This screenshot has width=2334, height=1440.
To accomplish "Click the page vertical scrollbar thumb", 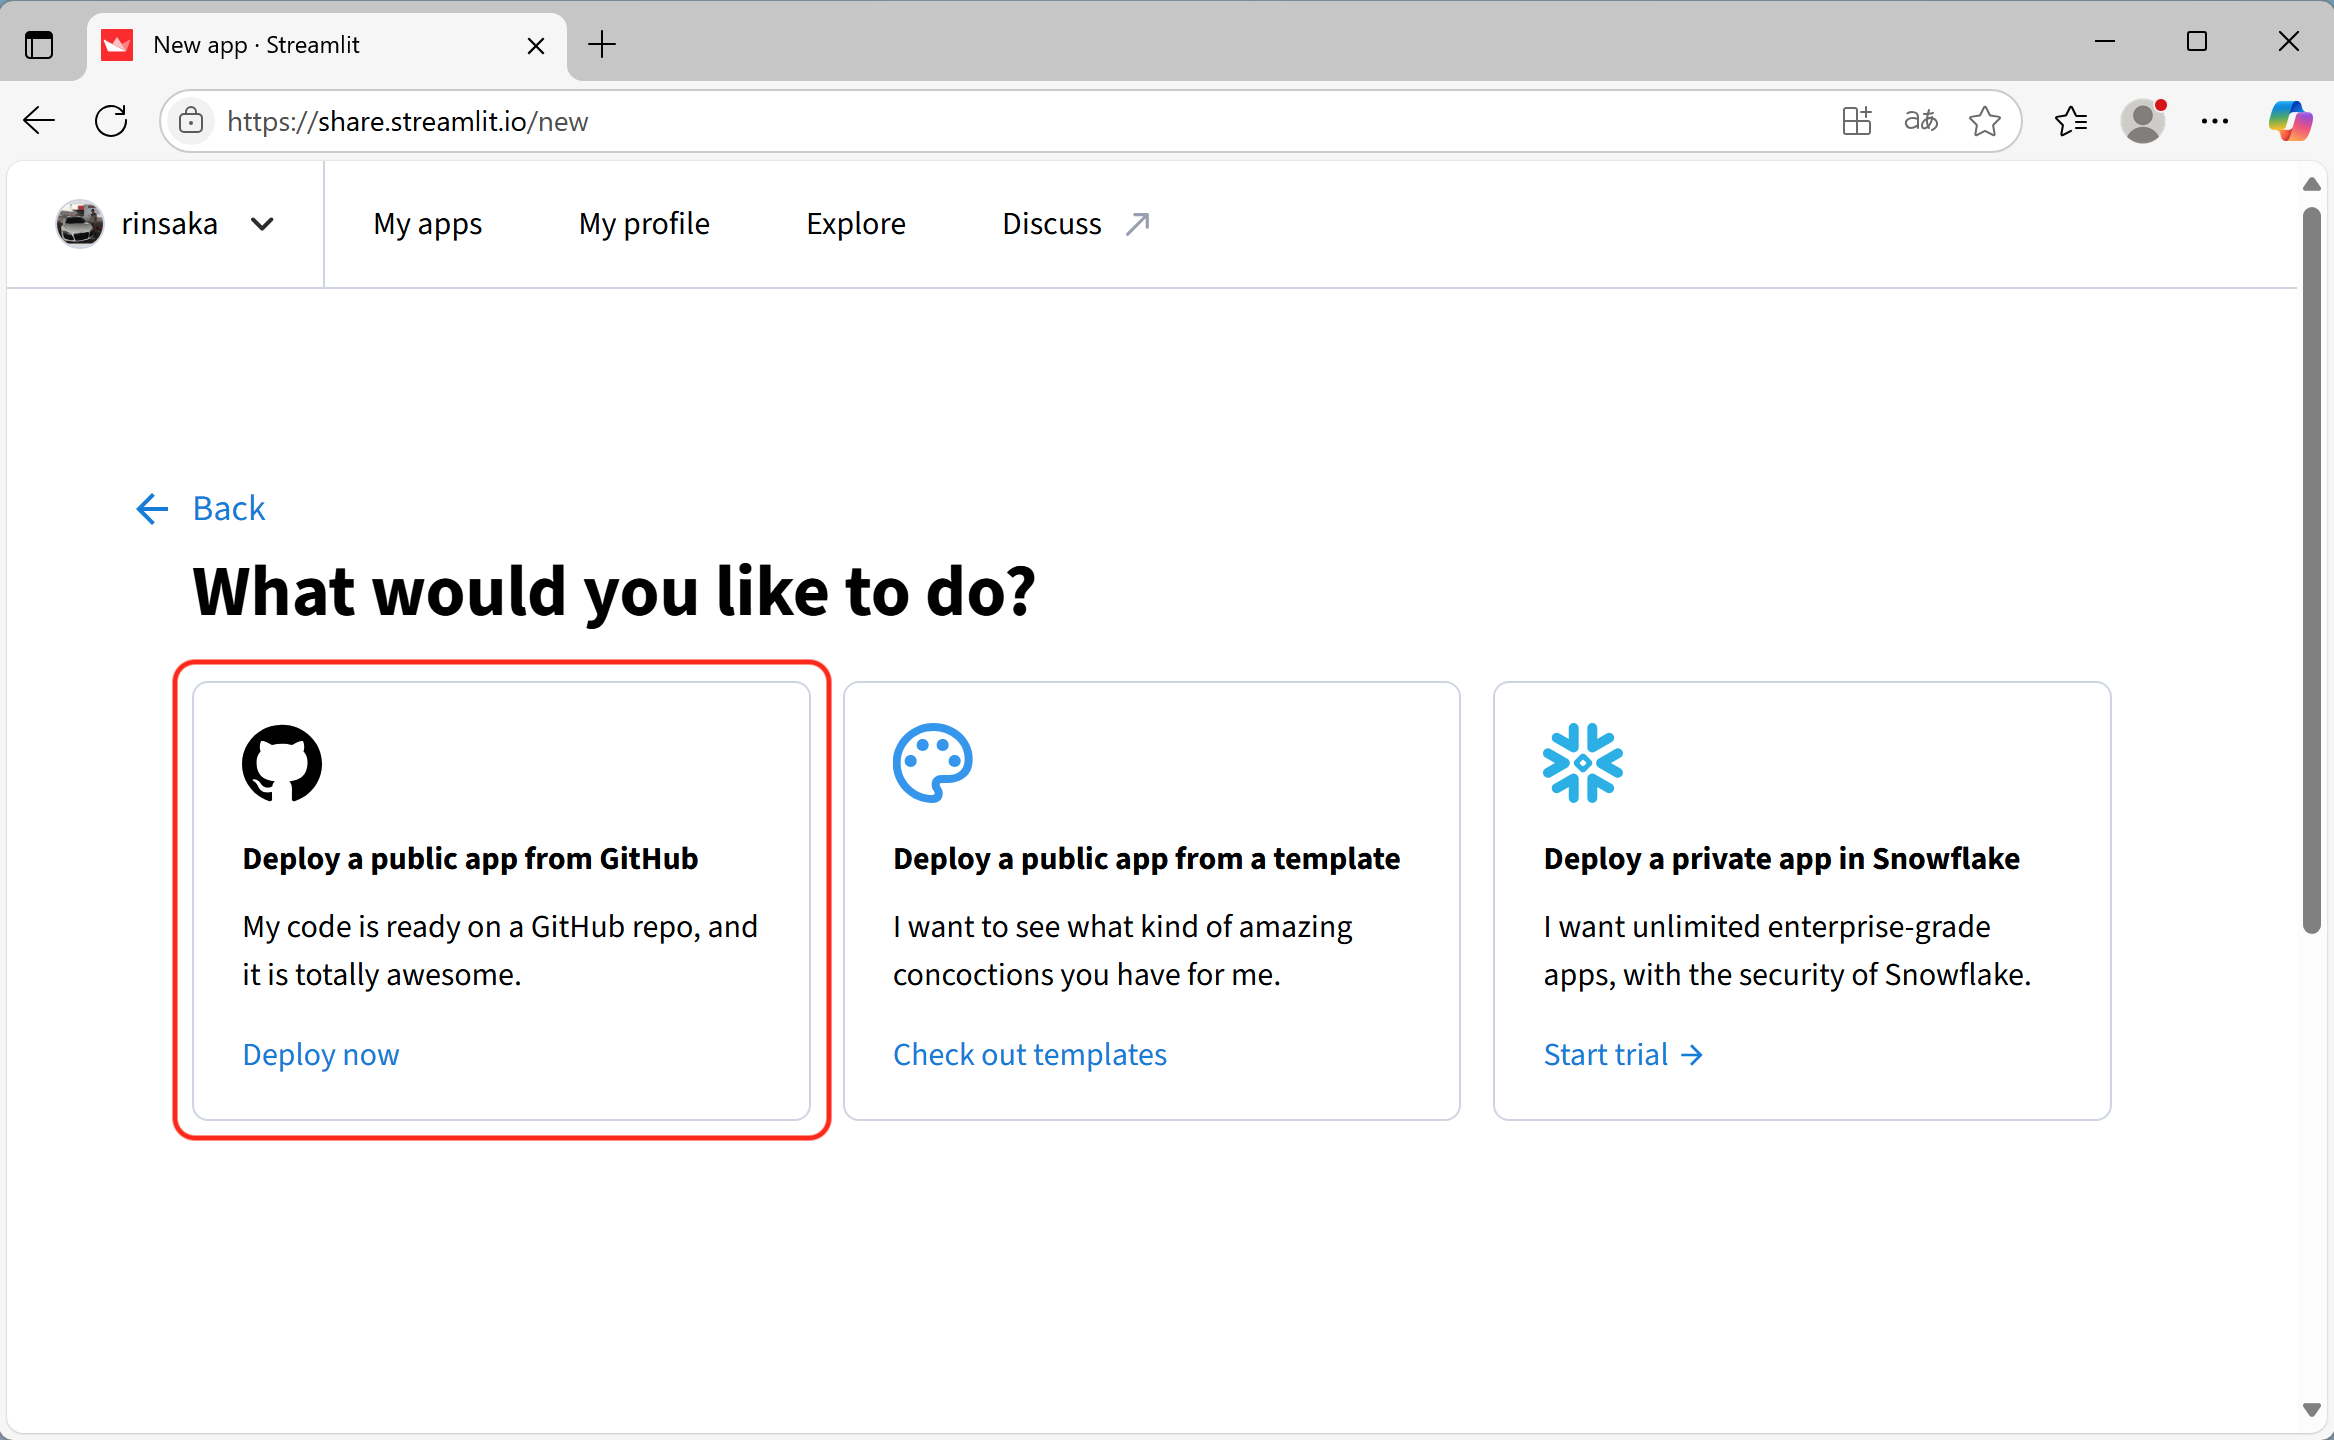I will click(2311, 570).
